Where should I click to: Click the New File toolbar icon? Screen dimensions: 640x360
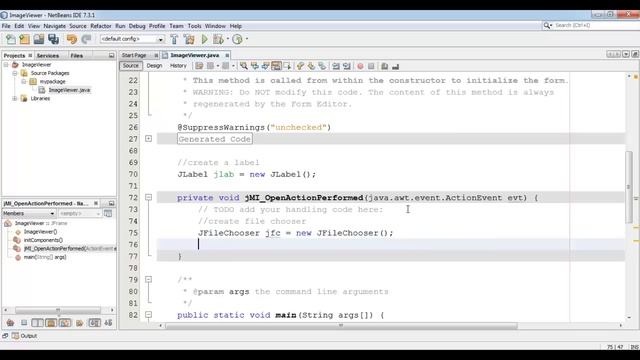click(11, 39)
